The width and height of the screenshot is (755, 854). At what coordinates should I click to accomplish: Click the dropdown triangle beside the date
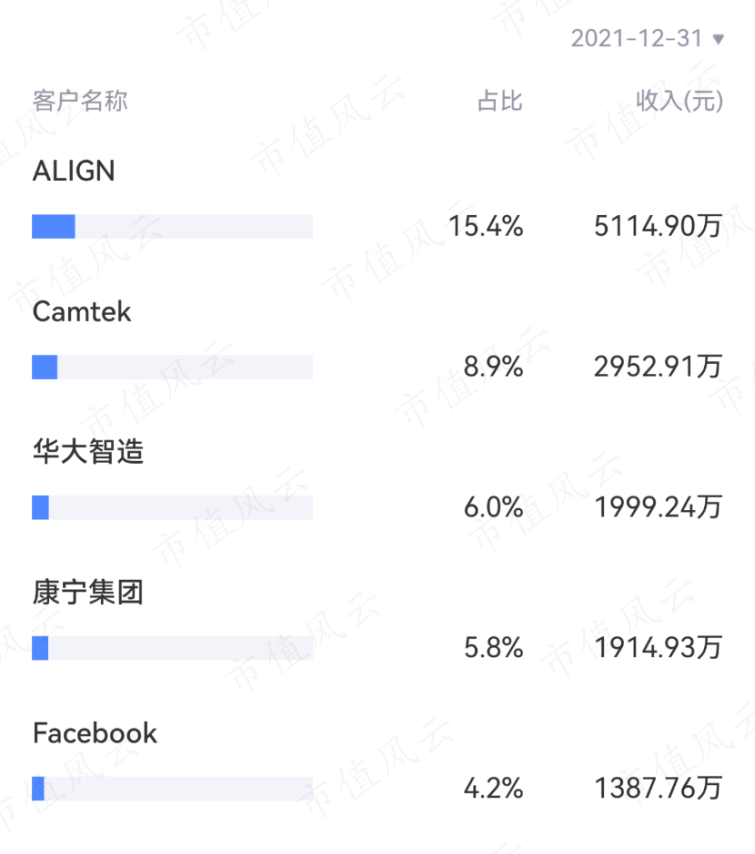(718, 39)
